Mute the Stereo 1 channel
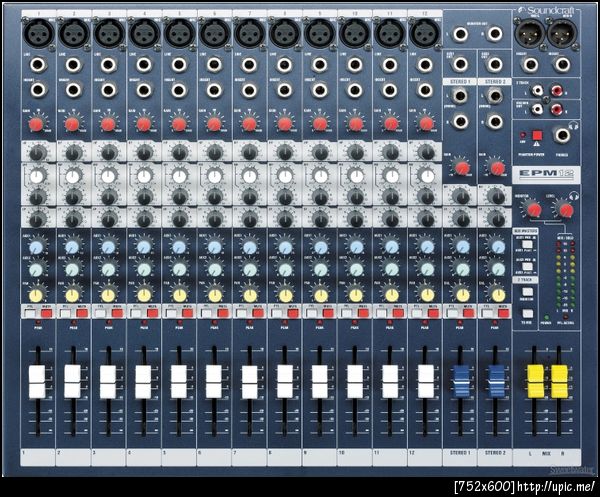 point(469,314)
